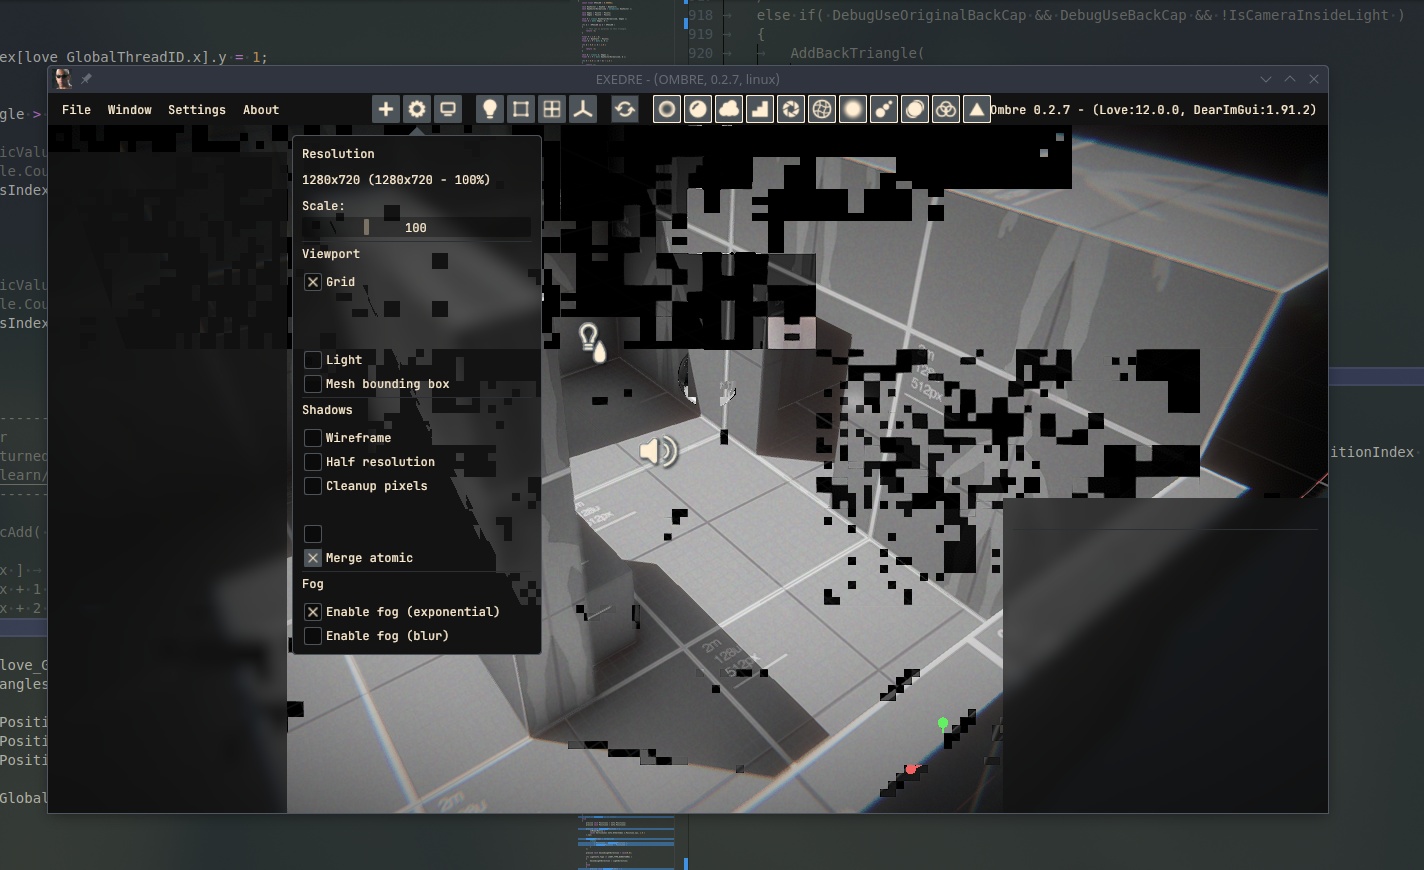Image resolution: width=1424 pixels, height=870 pixels.
Task: Enable the Wireframe shadows checkbox
Action: pos(313,438)
